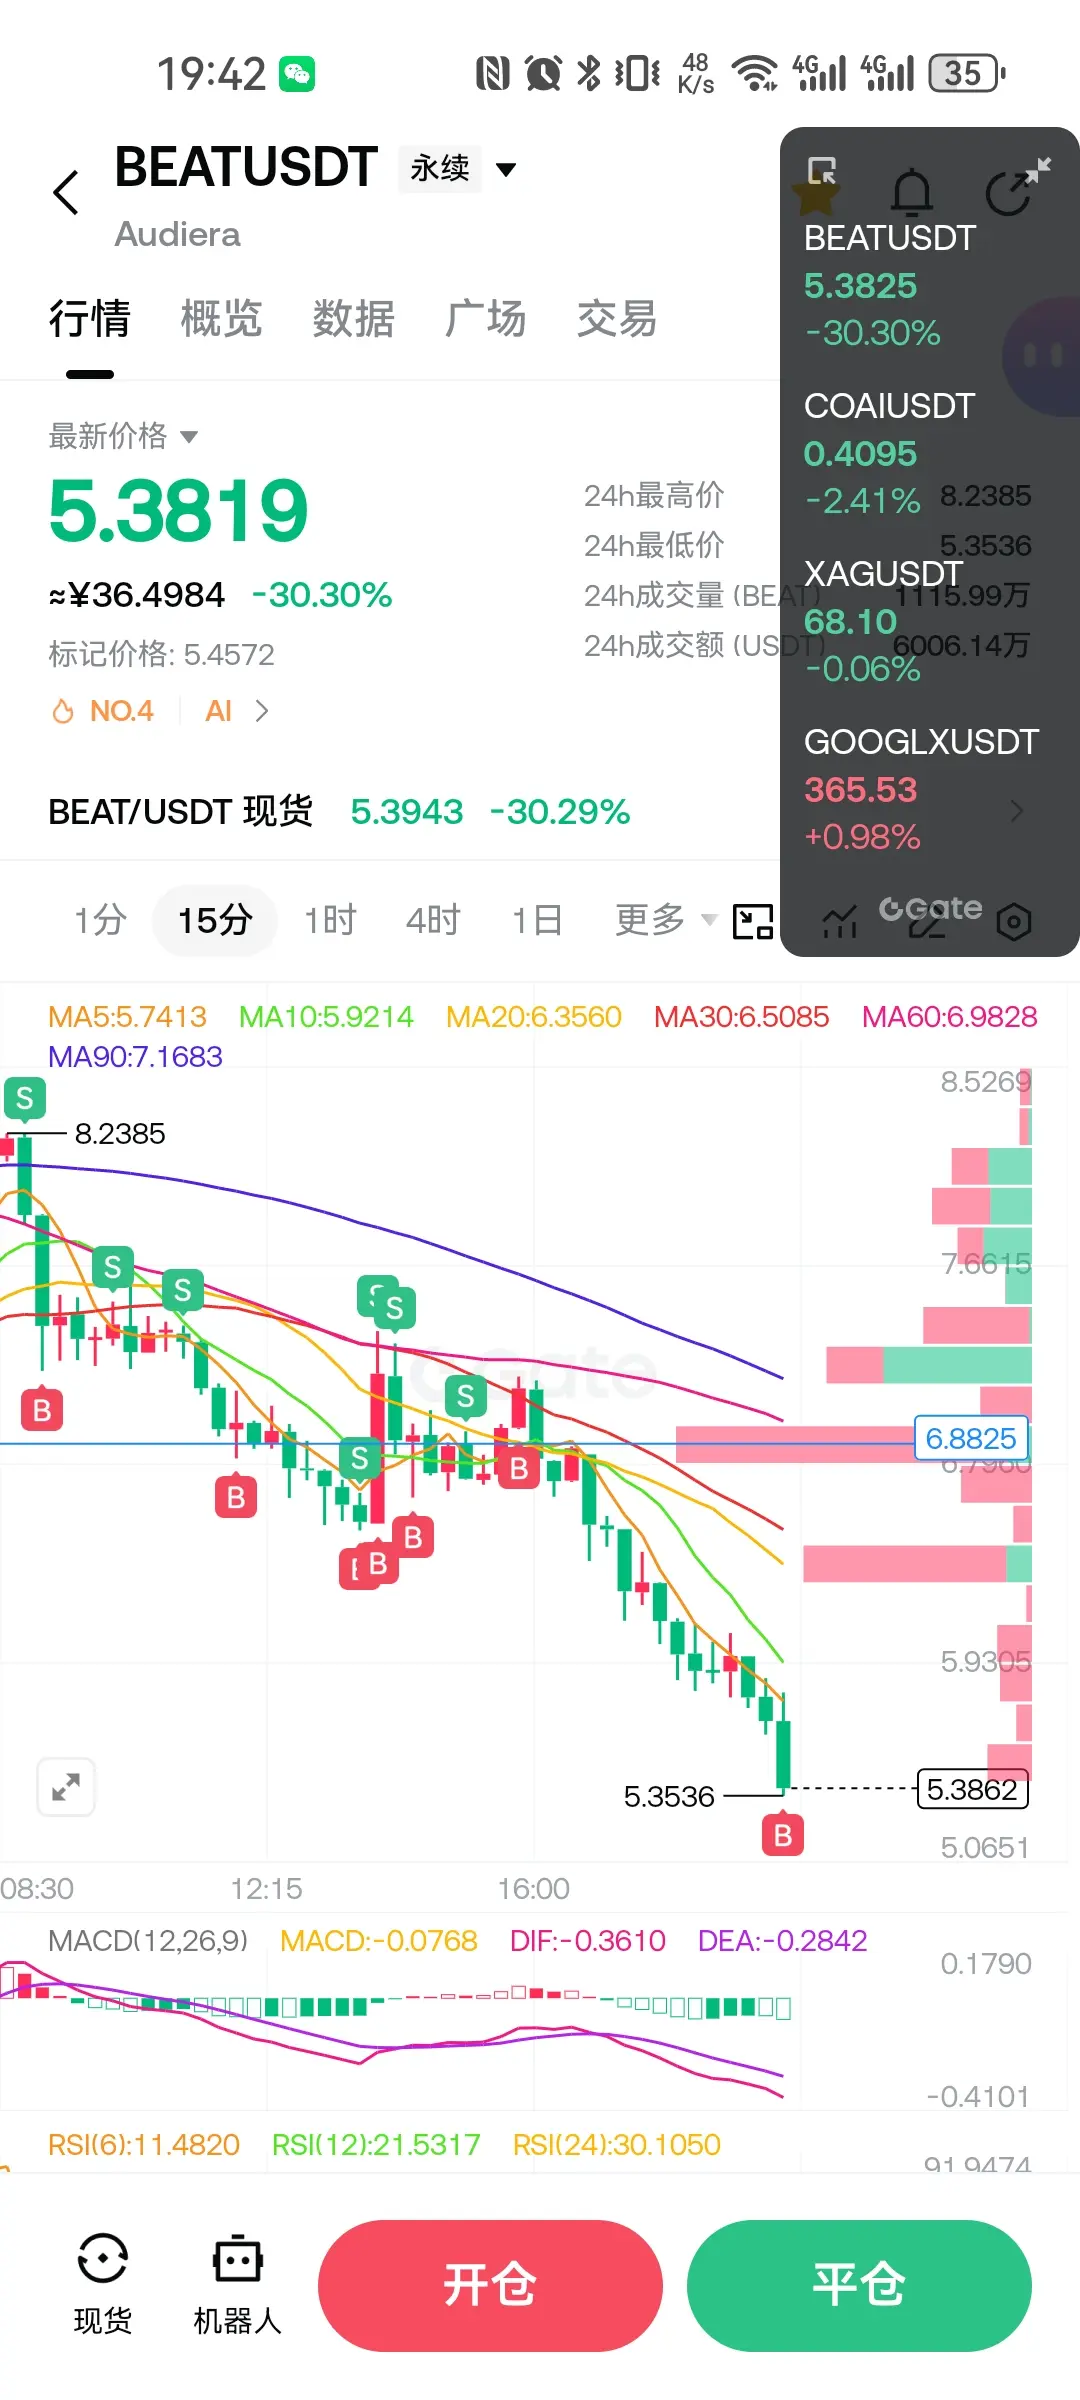Screen dimensions: 1080x2400
Task: Select the 1日 timeframe
Action: pos(536,920)
